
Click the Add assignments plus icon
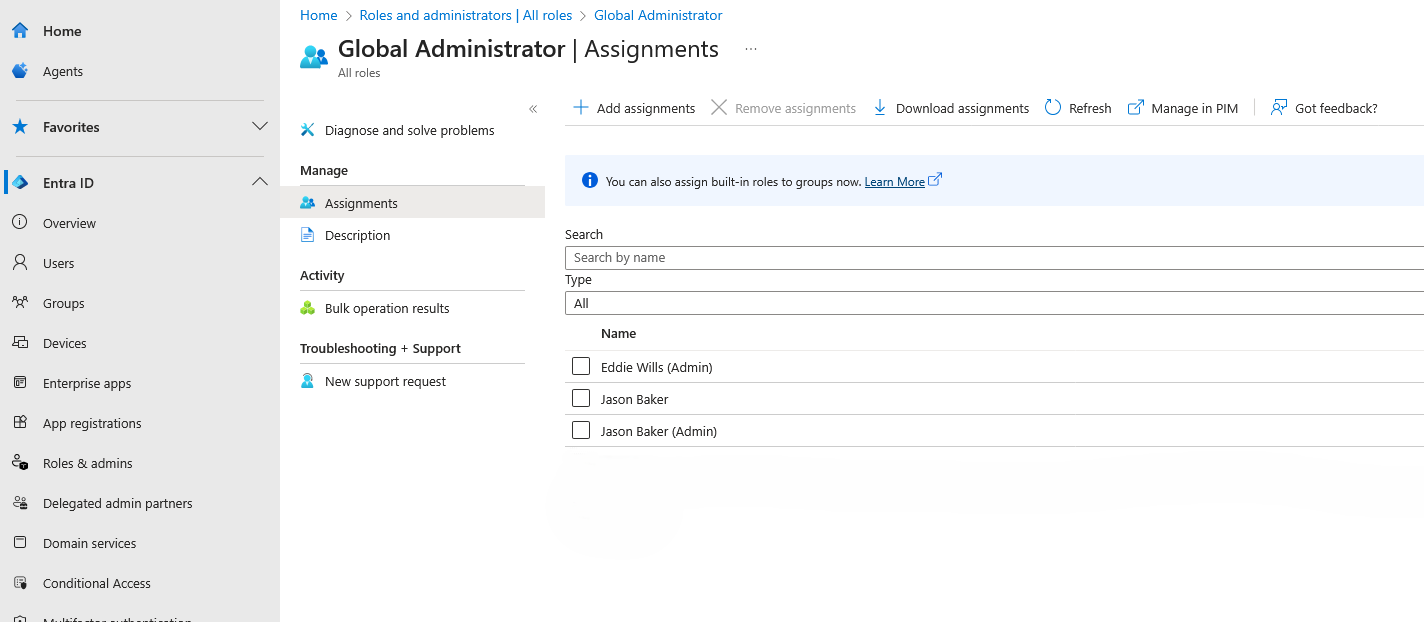[x=580, y=108]
